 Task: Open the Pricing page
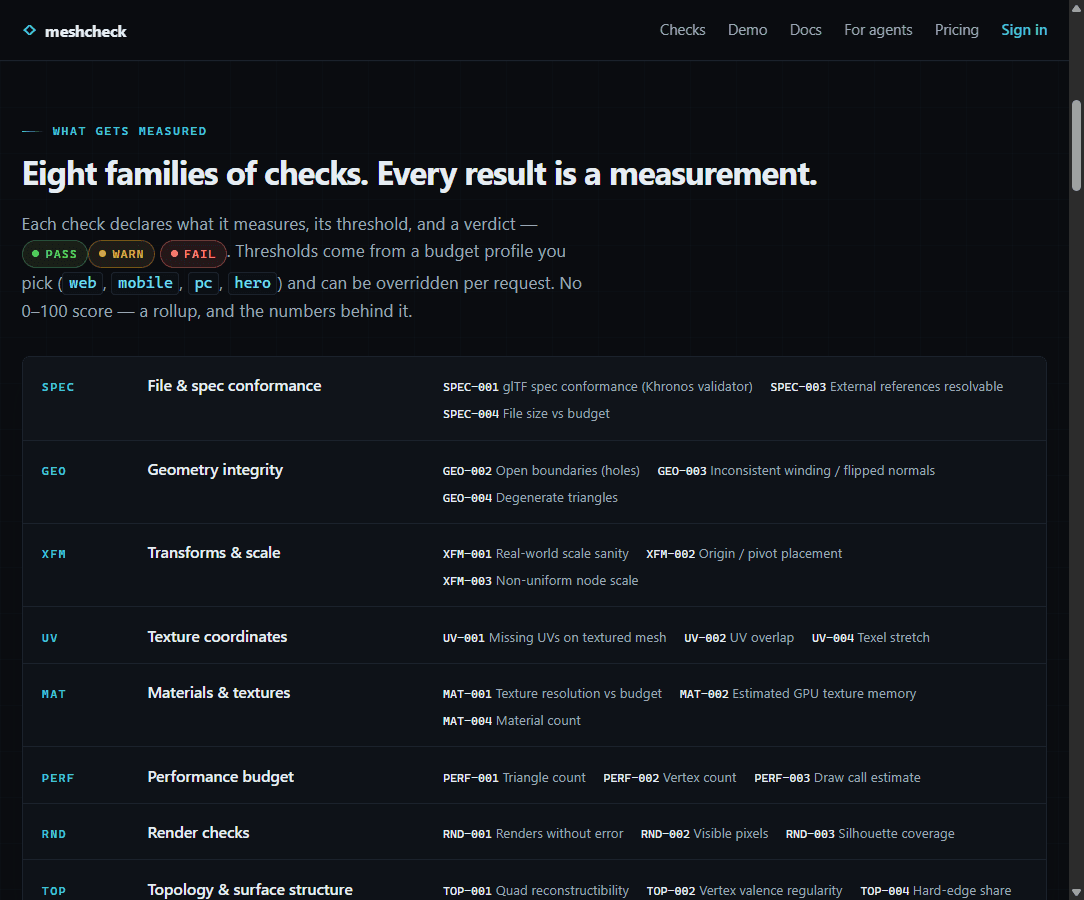pos(957,30)
